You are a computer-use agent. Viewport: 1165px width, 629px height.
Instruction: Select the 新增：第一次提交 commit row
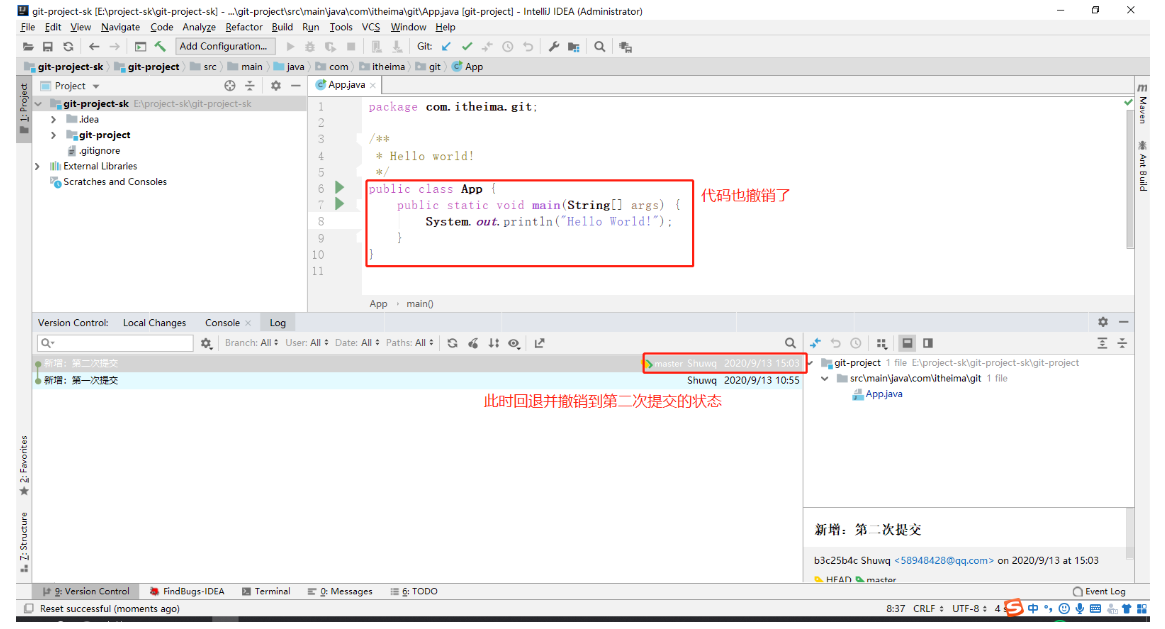[x=418, y=380]
